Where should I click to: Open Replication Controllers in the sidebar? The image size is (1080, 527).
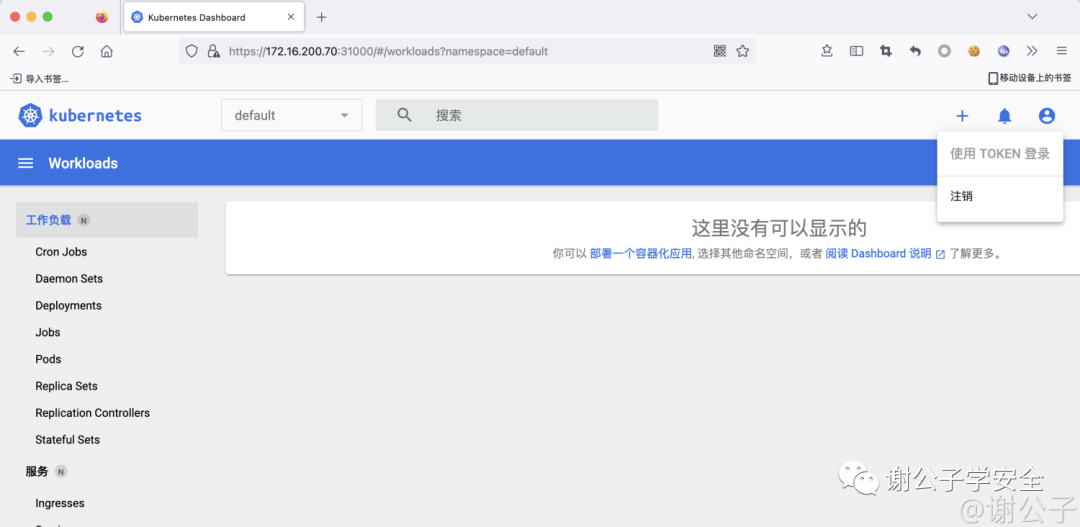[92, 413]
